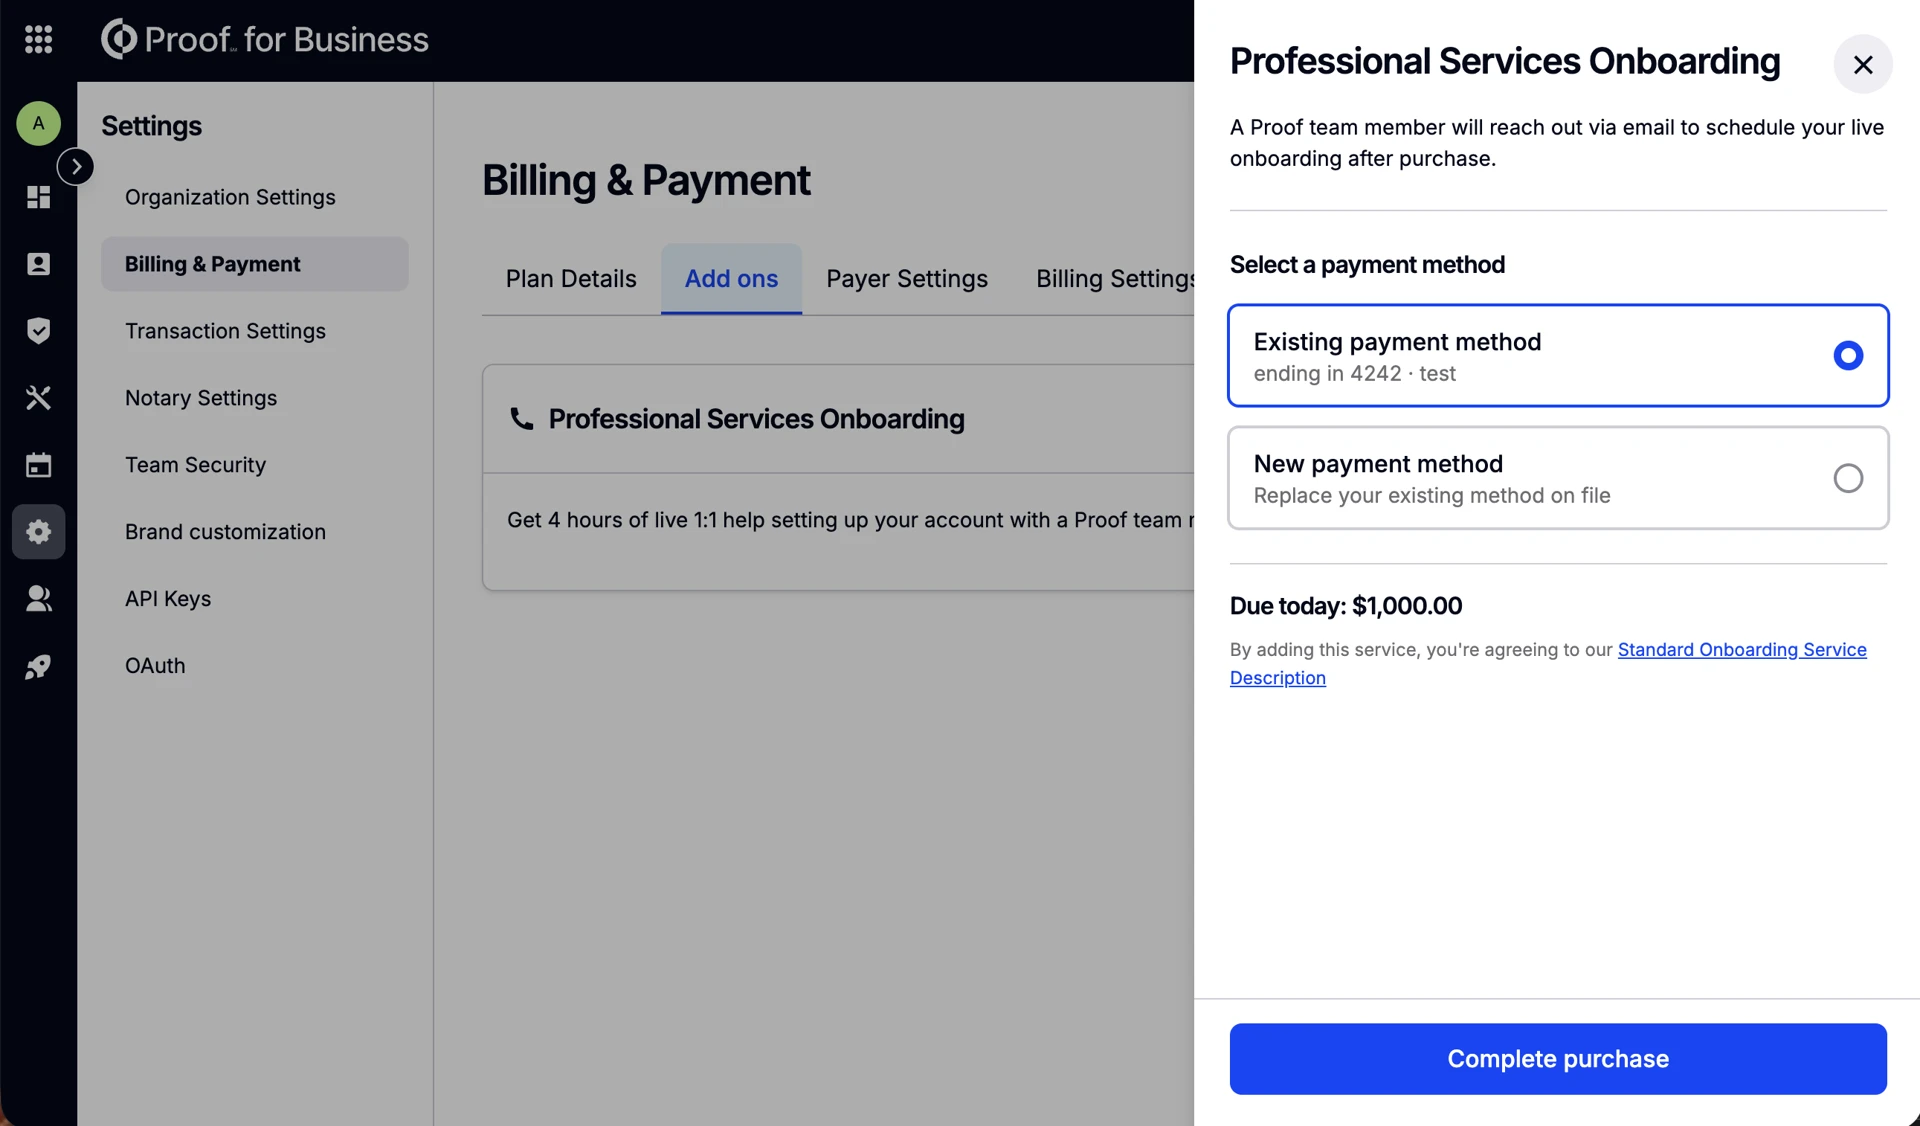Open API Keys settings
1920x1126 pixels.
(x=168, y=599)
